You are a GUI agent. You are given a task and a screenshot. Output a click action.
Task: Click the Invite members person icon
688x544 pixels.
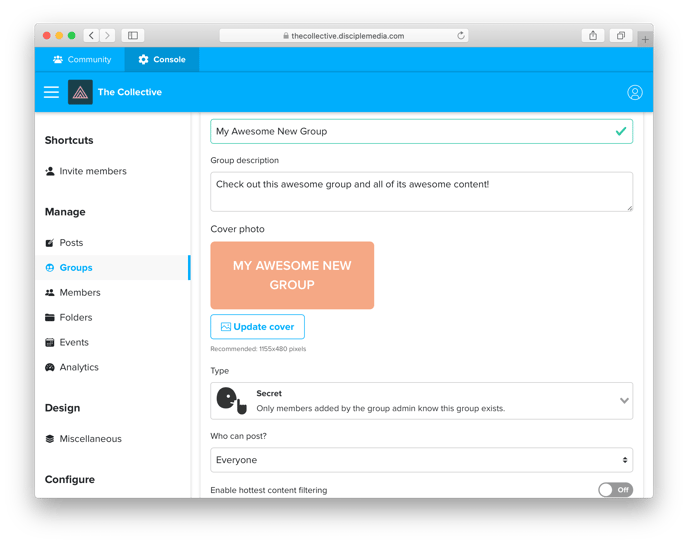coord(50,171)
